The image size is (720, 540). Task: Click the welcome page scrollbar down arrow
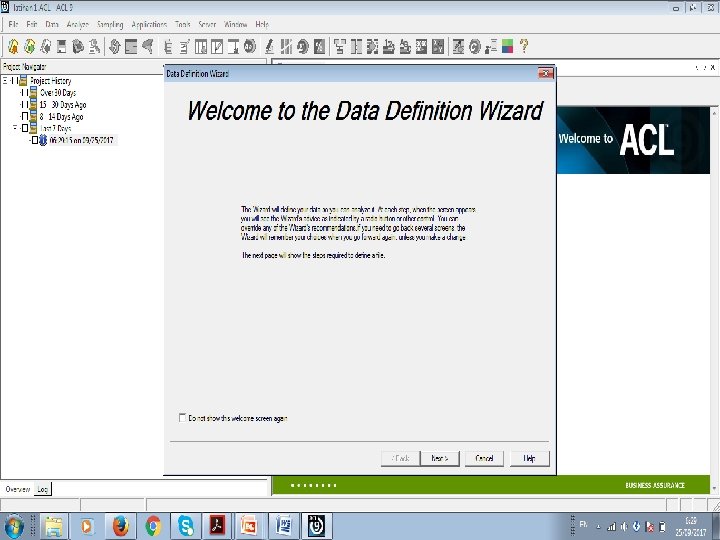point(714,489)
